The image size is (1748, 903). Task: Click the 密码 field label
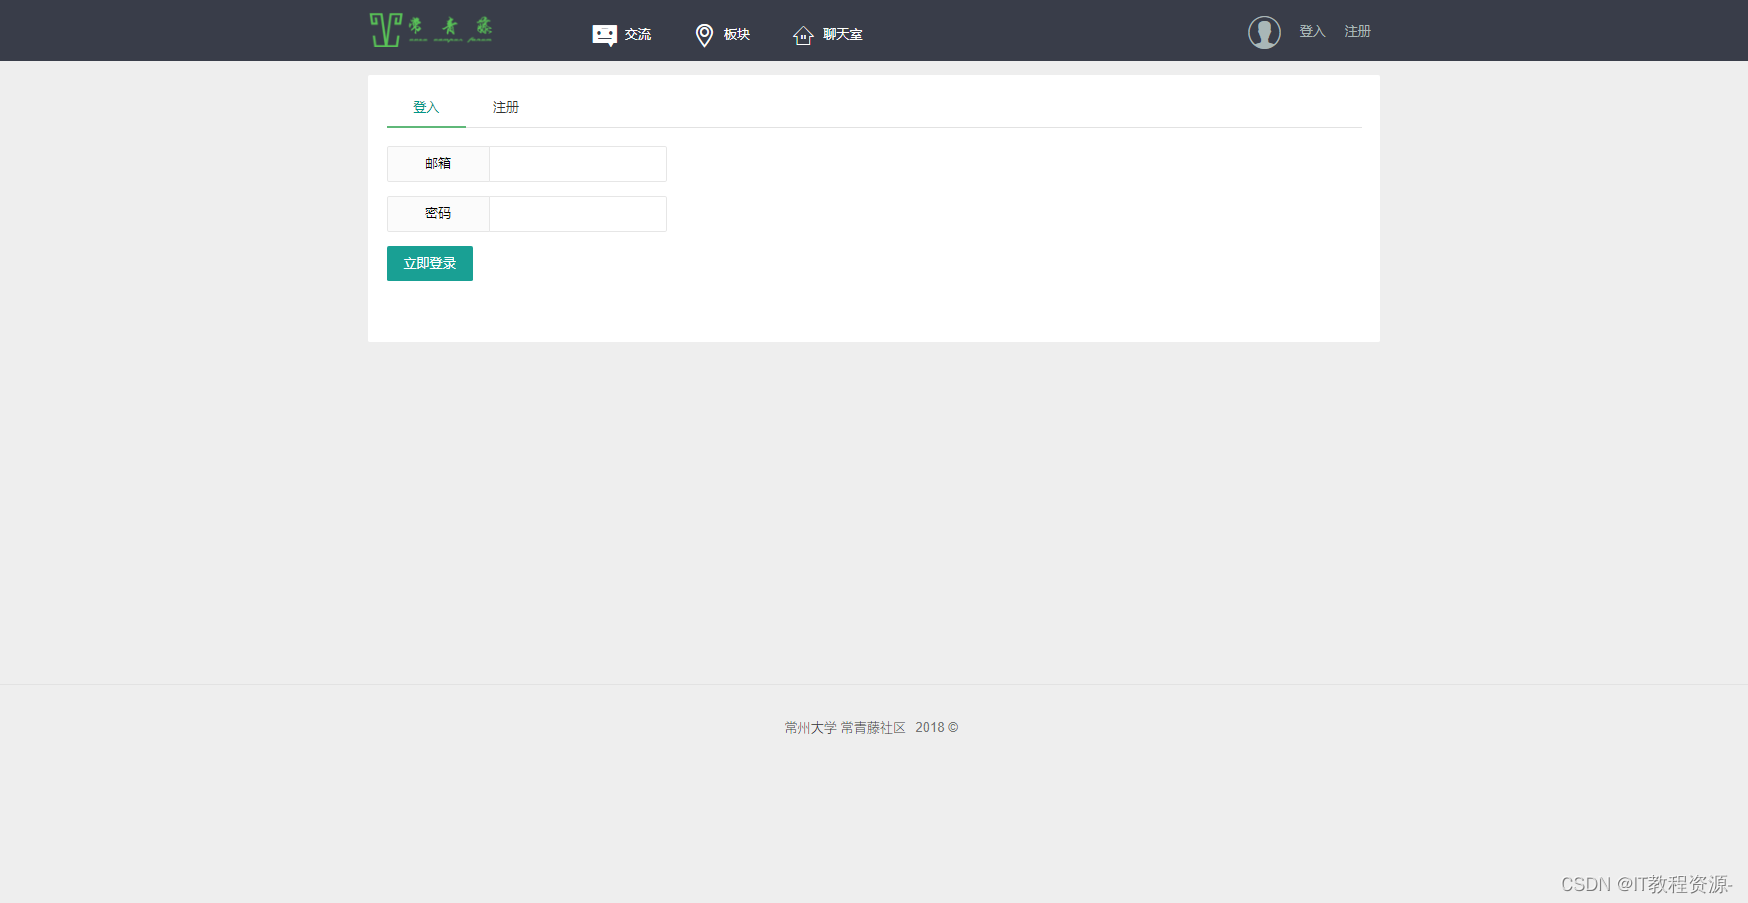[438, 214]
